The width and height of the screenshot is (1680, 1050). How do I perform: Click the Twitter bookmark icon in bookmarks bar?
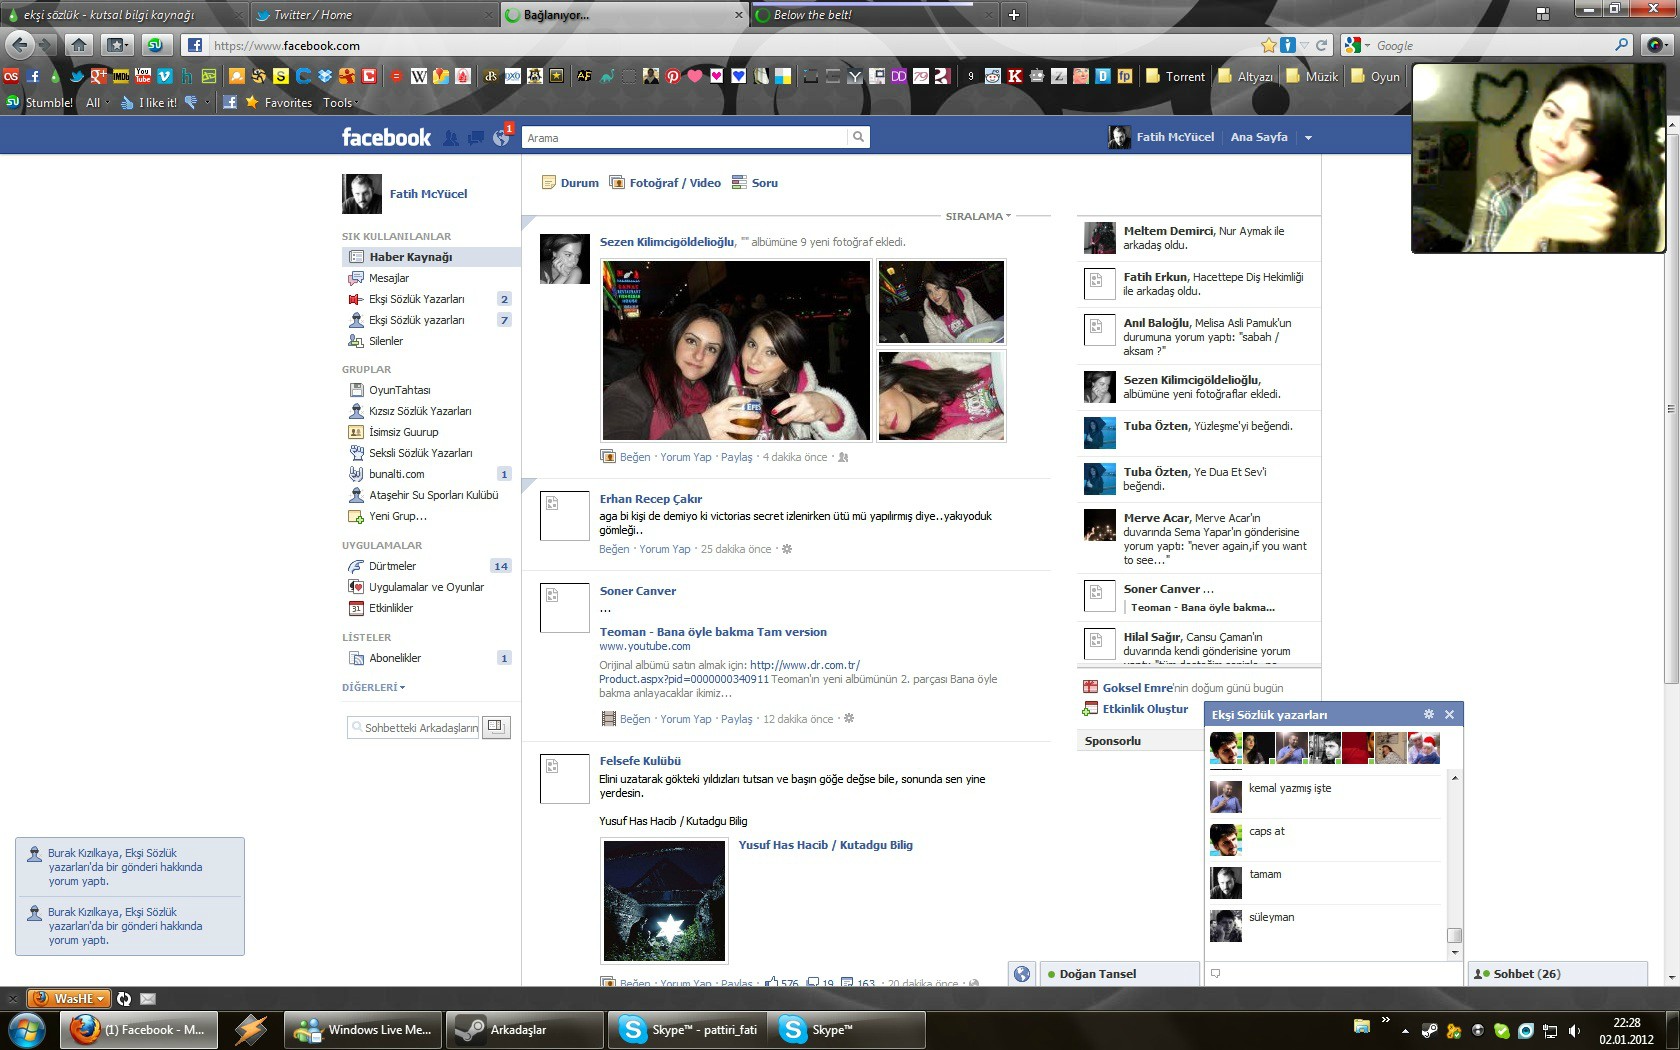pos(77,76)
